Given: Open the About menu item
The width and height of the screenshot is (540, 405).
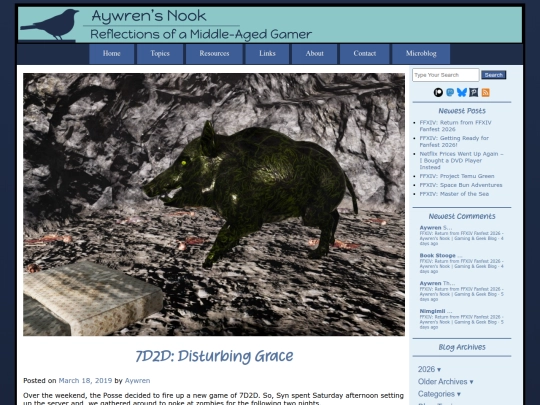Looking at the screenshot, I should (x=314, y=54).
